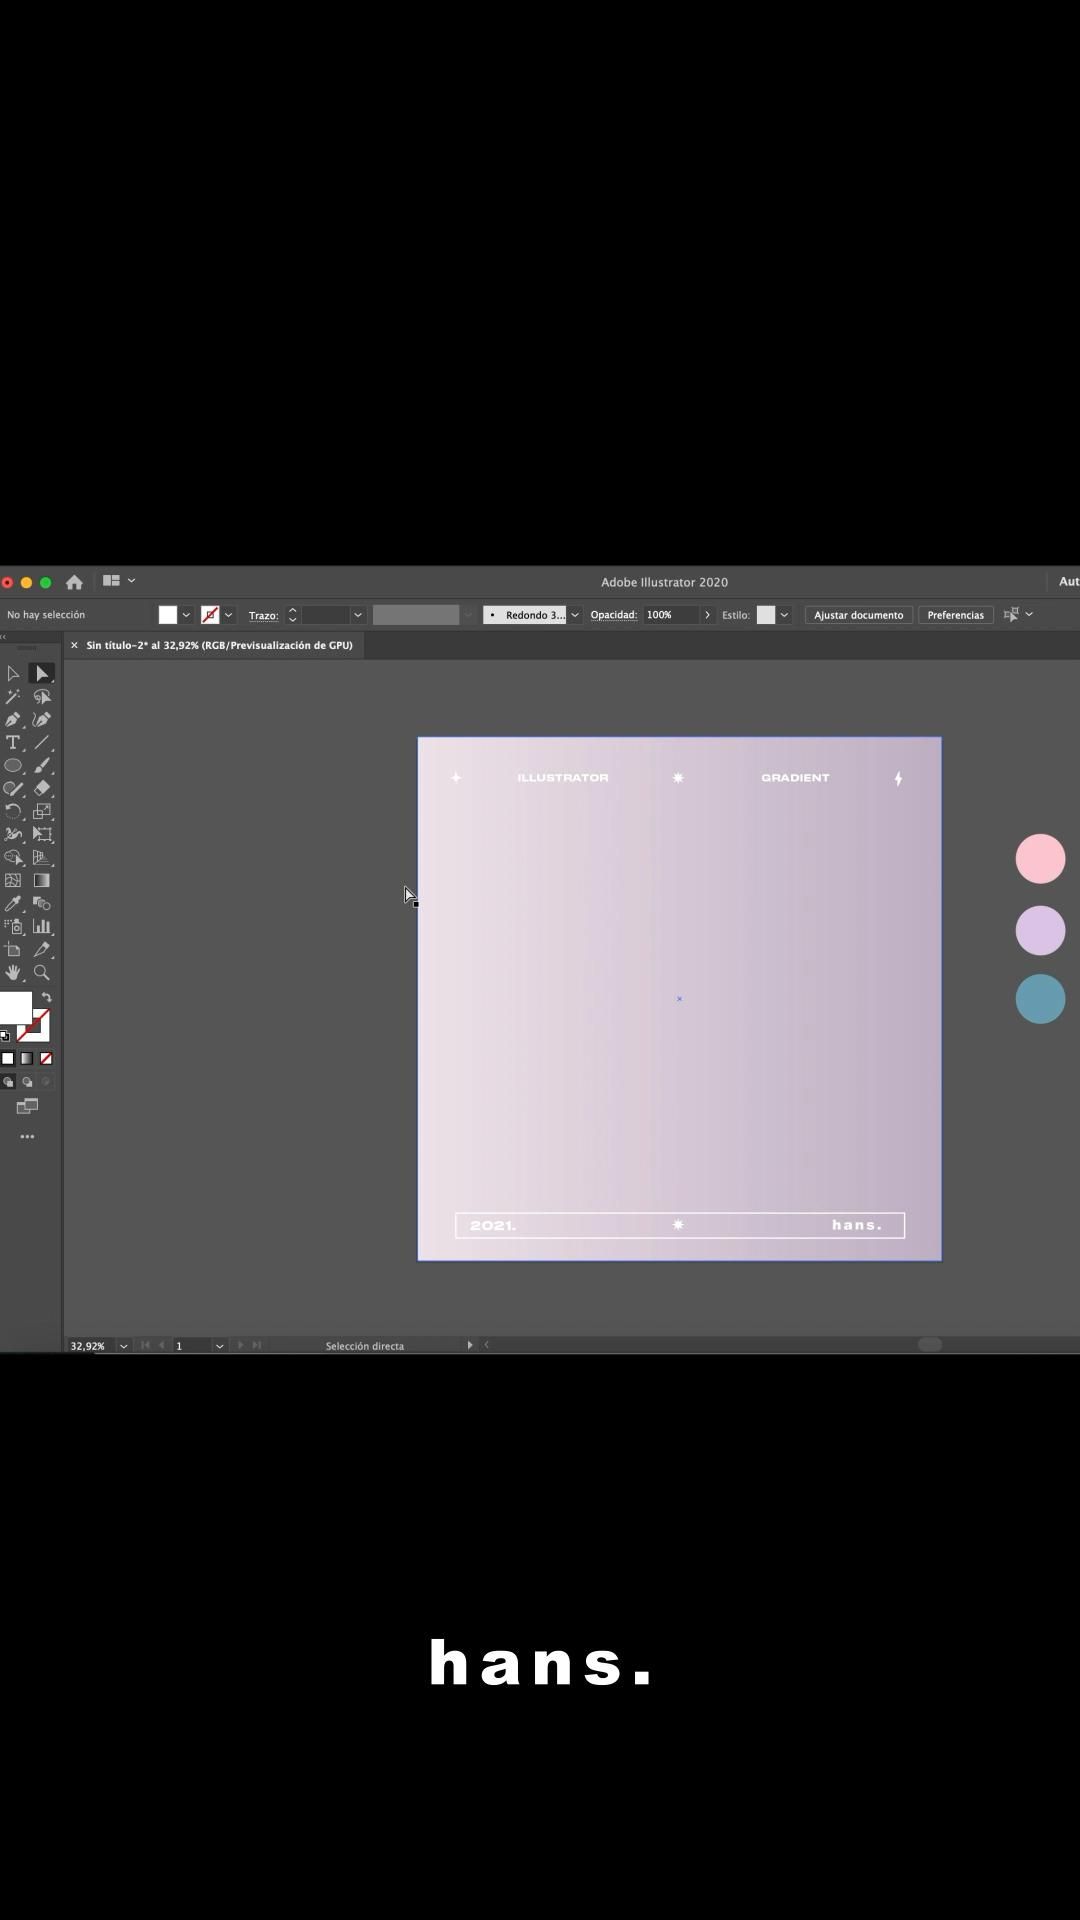Open Preferencias from the control bar
Screen dimensions: 1080x1920
tap(955, 615)
